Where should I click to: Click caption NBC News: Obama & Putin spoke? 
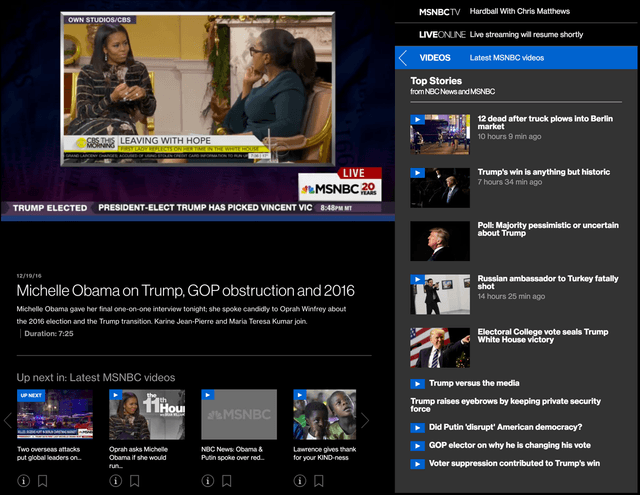233,453
